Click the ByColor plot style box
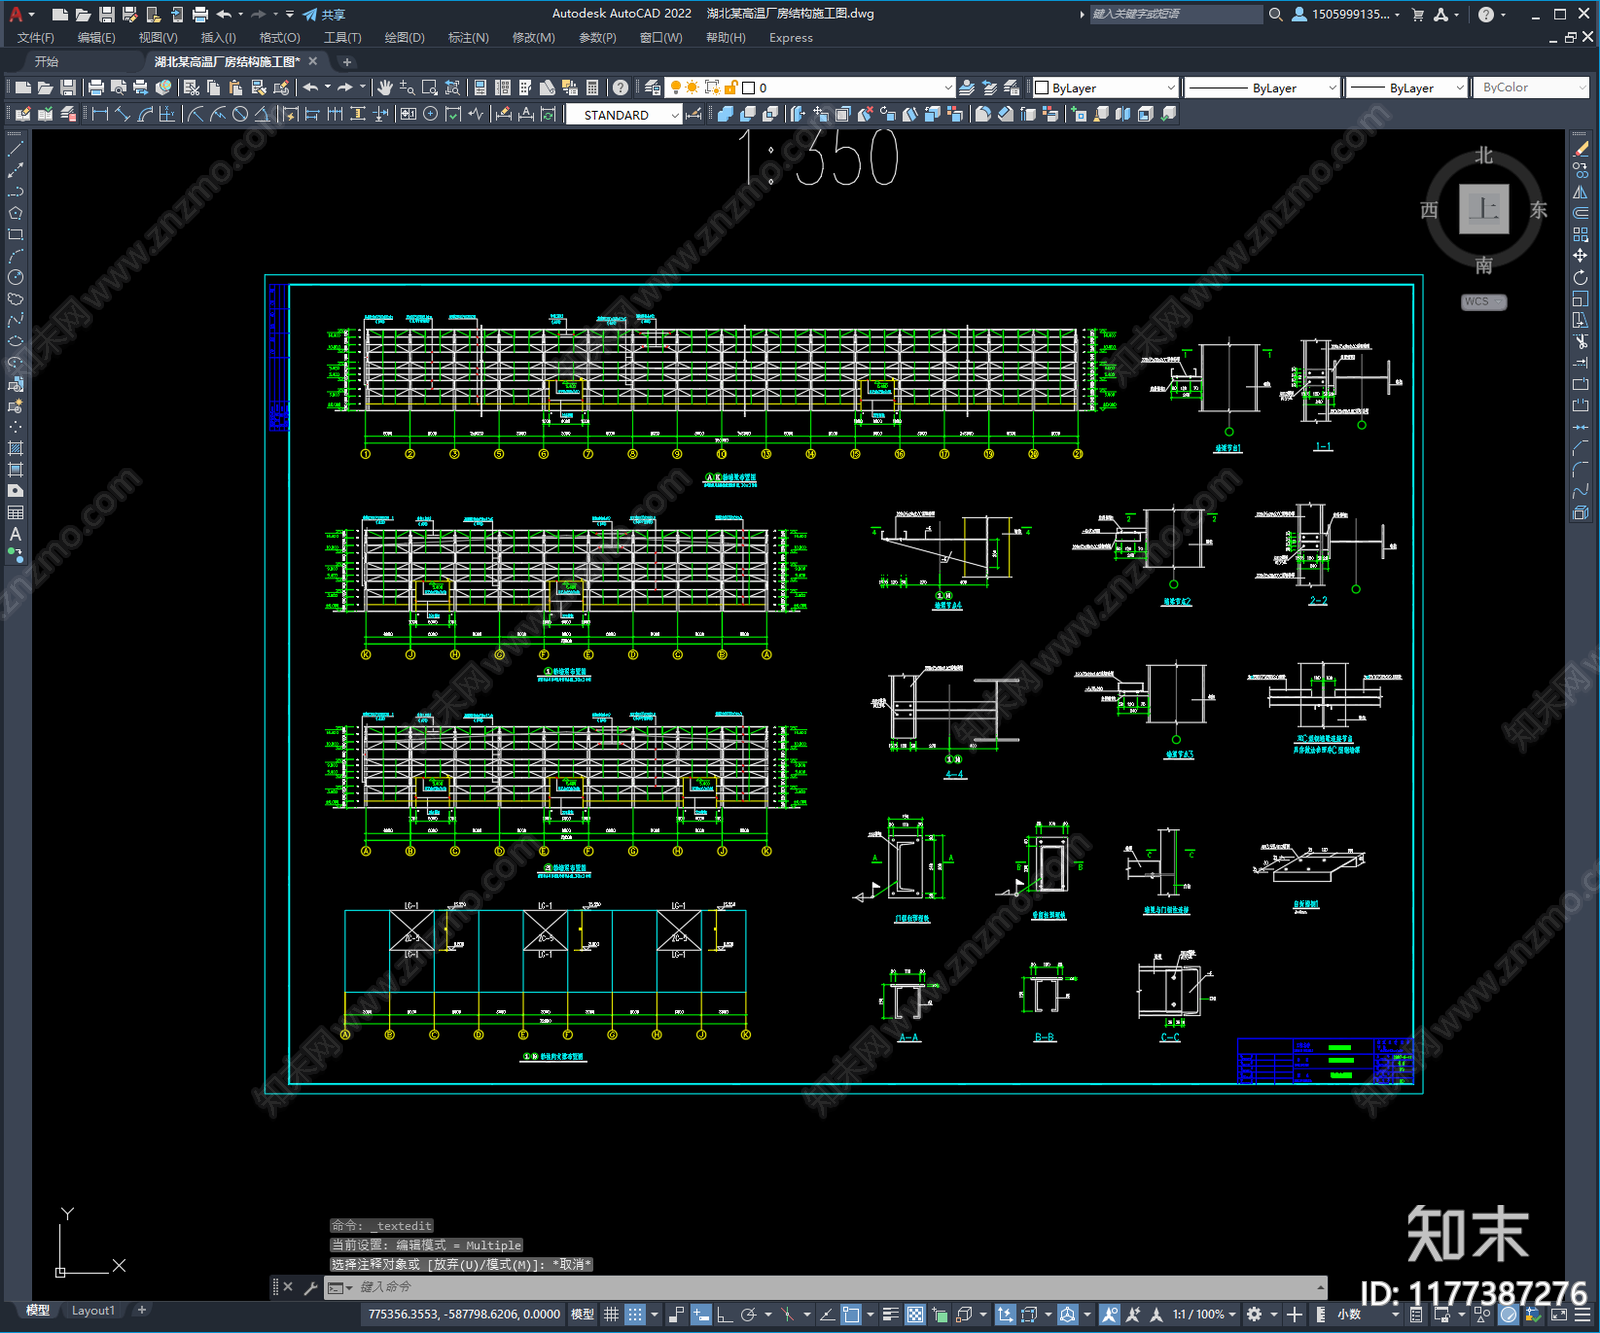The height and width of the screenshot is (1333, 1600). click(1532, 88)
